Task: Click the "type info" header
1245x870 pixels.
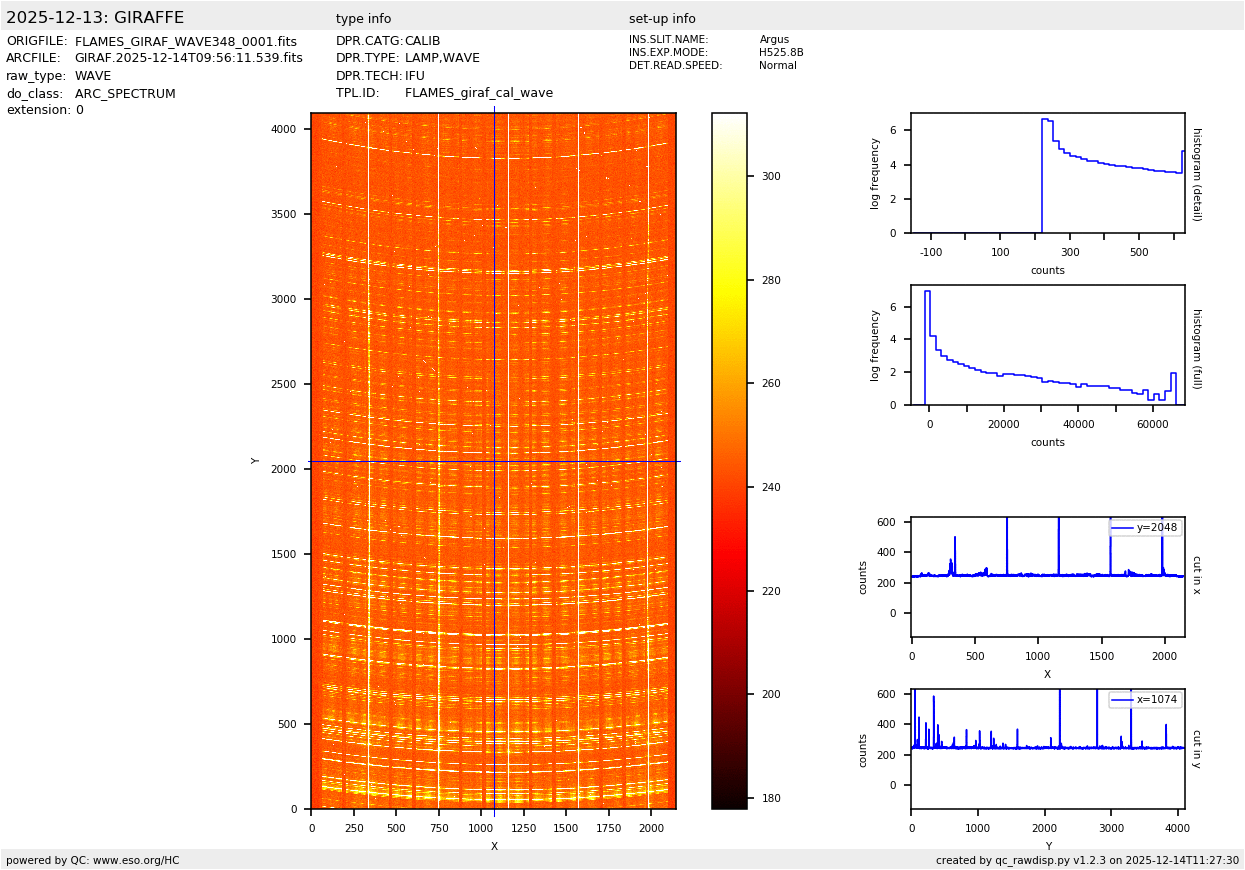Action: (363, 19)
